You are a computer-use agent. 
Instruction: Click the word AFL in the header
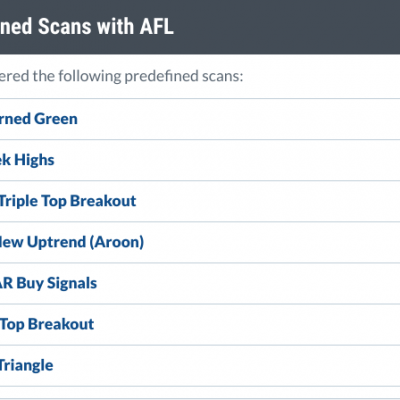156,27
